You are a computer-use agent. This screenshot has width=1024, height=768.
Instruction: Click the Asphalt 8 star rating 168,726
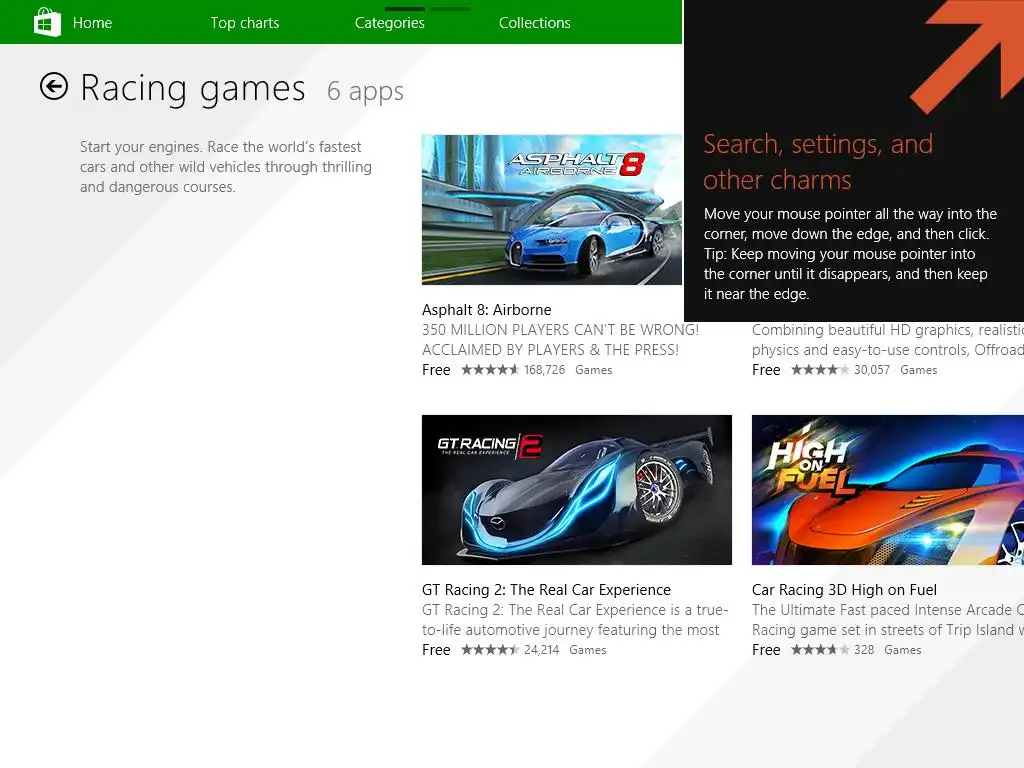click(x=513, y=370)
